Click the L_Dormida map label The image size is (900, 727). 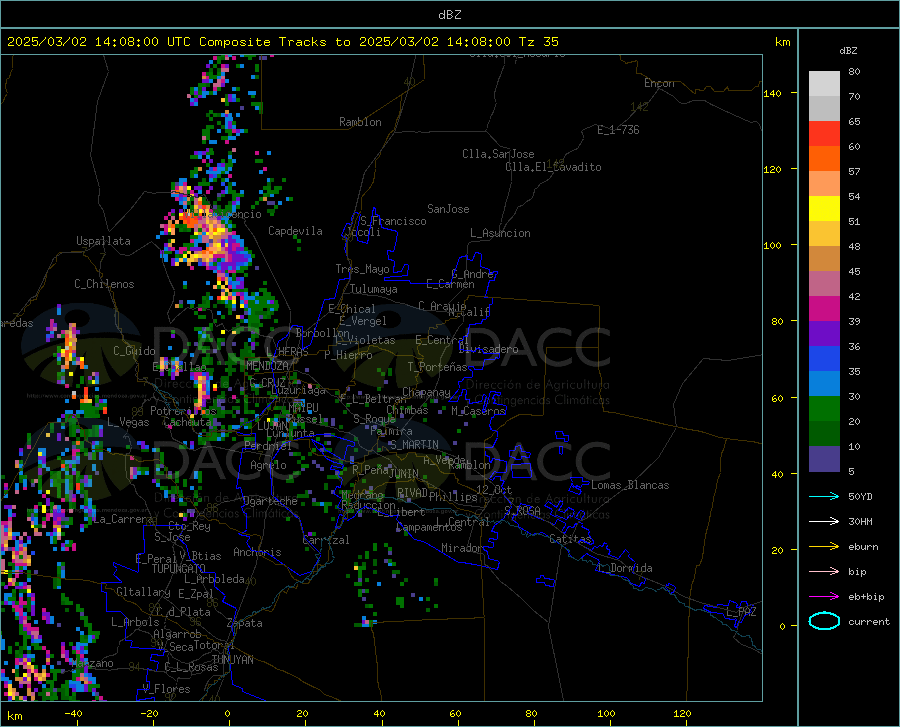[624, 568]
